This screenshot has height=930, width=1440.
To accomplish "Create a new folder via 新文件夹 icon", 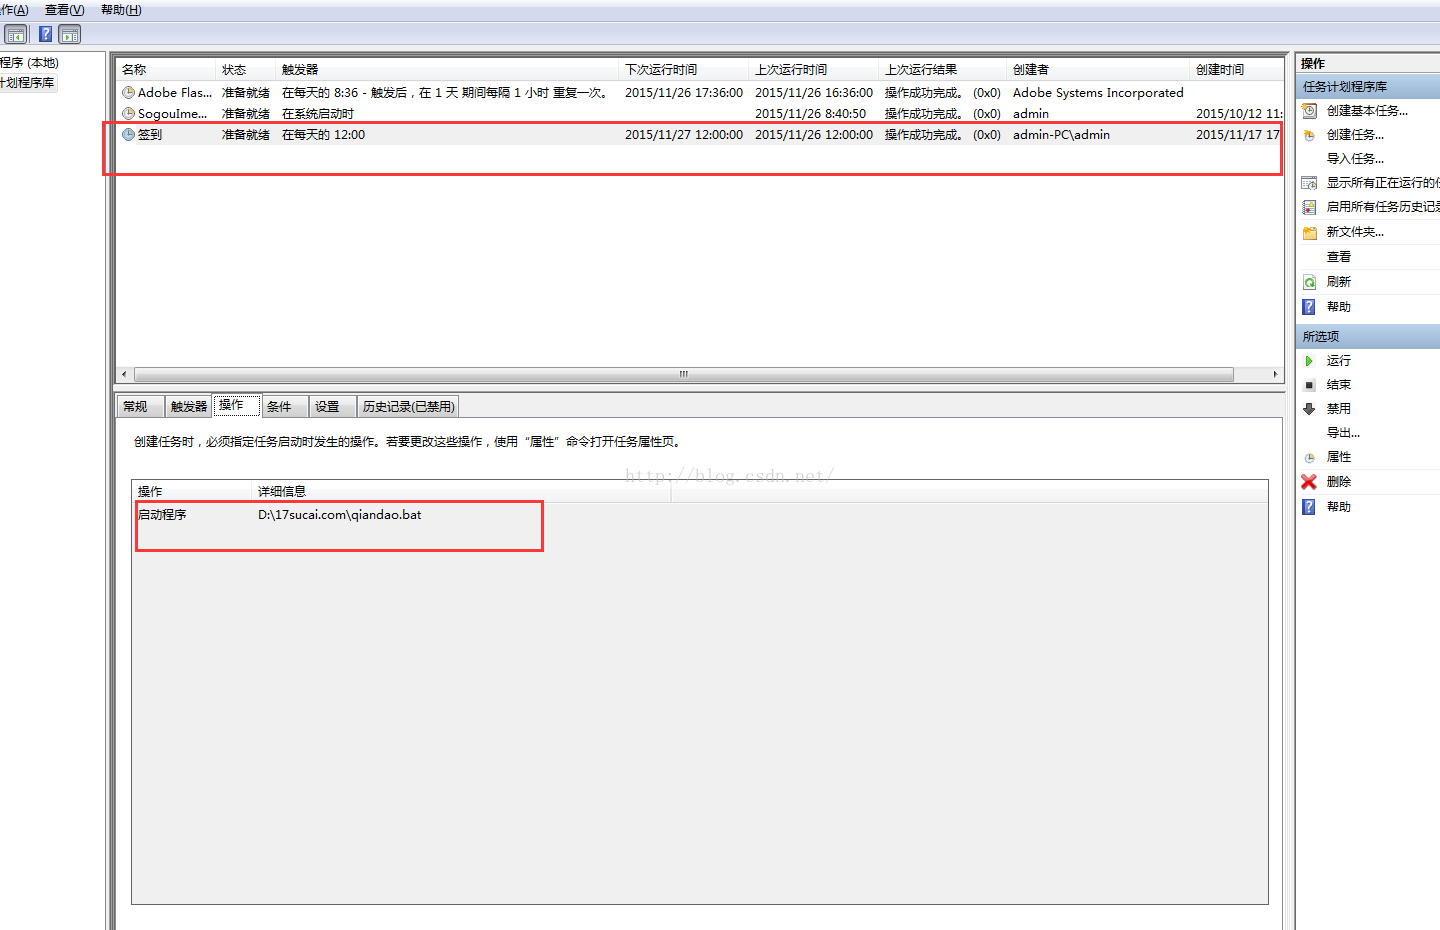I will point(1309,232).
